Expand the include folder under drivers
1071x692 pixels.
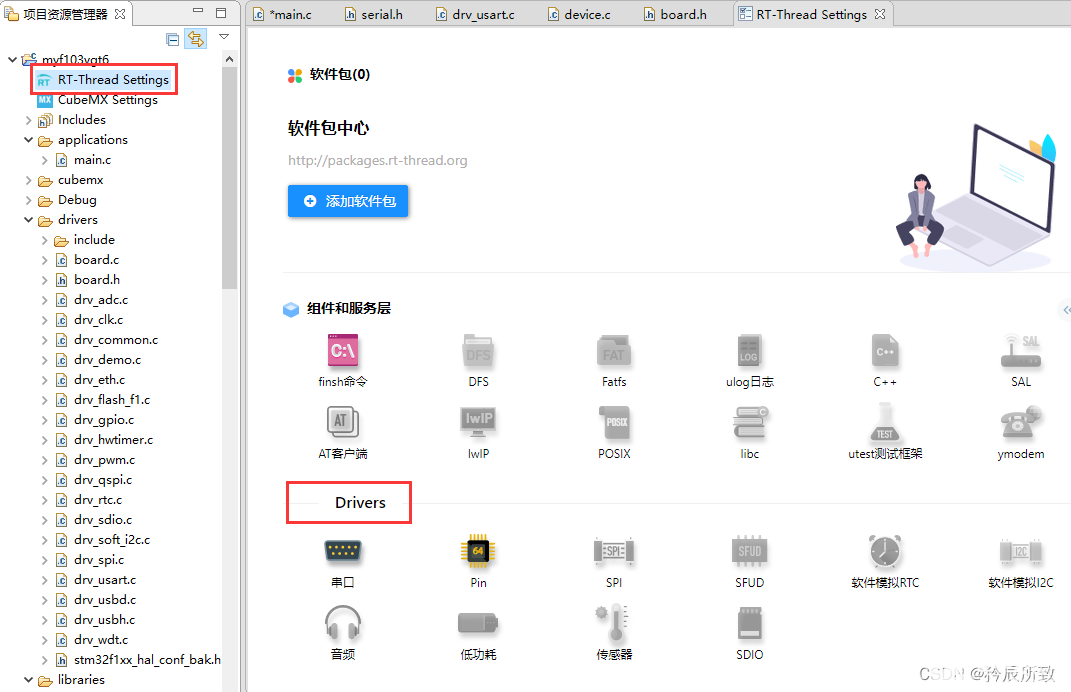[44, 240]
